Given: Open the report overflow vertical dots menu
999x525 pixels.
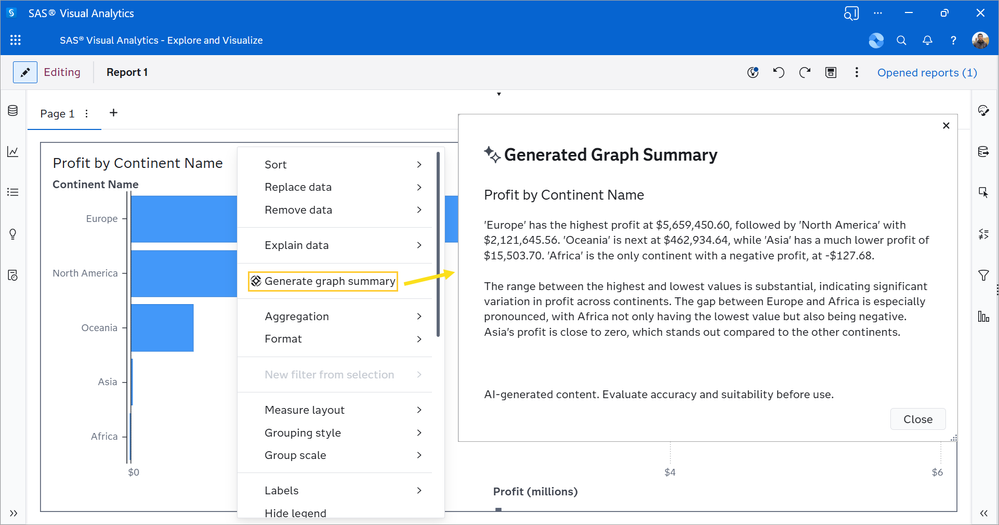Looking at the screenshot, I should coord(856,73).
